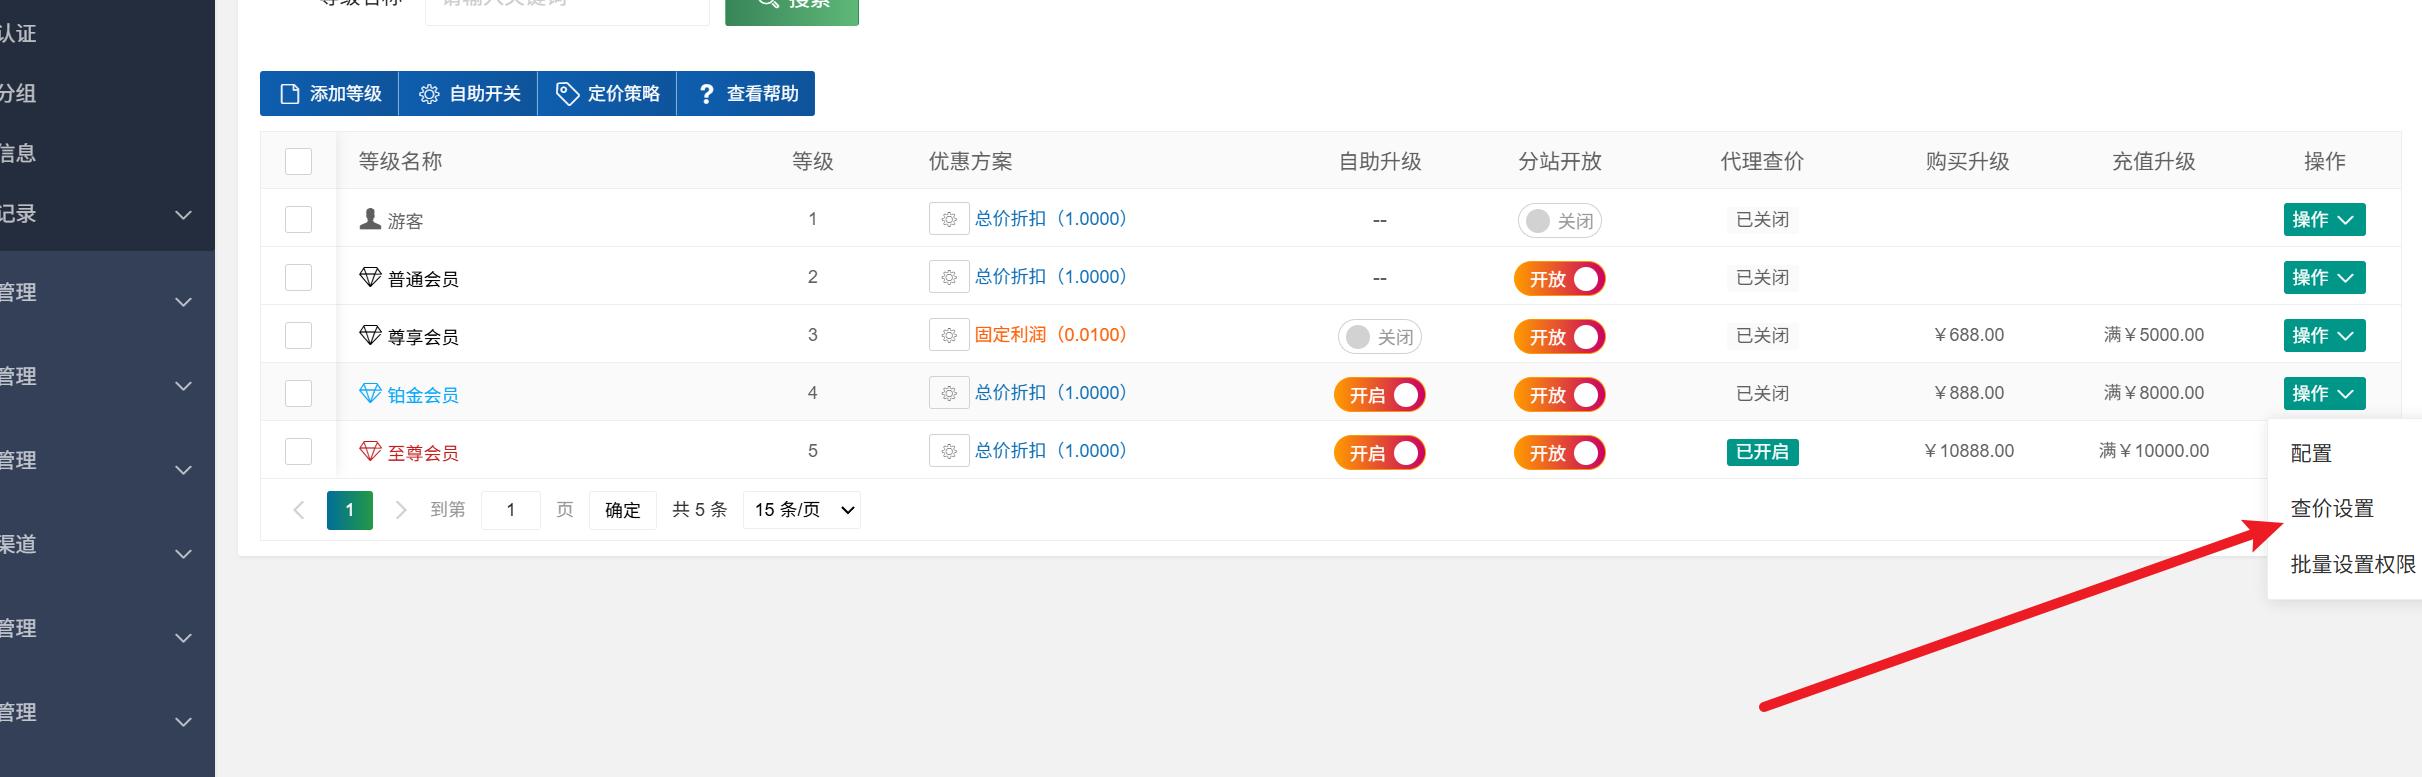Viewport: 2422px width, 777px height.
Task: Click the diamond icon next to 普通会员
Action: pos(370,277)
